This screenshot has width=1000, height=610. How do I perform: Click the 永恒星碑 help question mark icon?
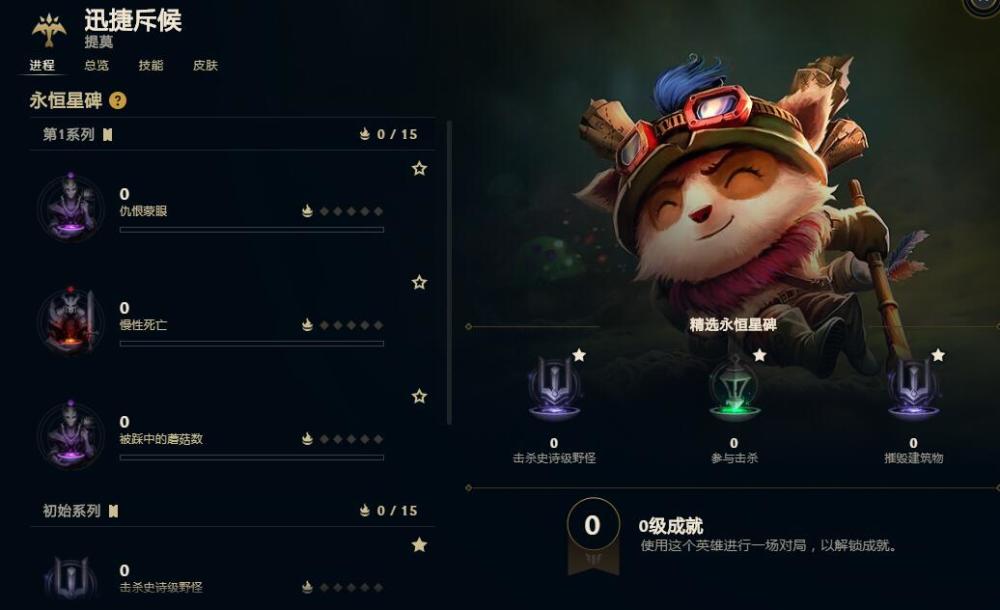118,100
